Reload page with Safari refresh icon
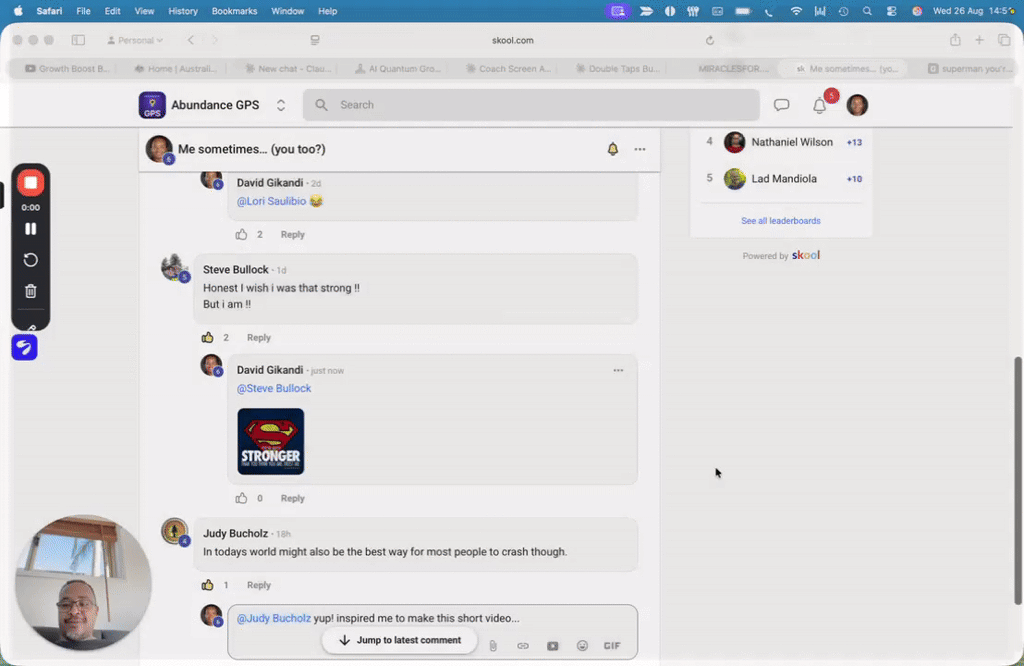 click(710, 40)
